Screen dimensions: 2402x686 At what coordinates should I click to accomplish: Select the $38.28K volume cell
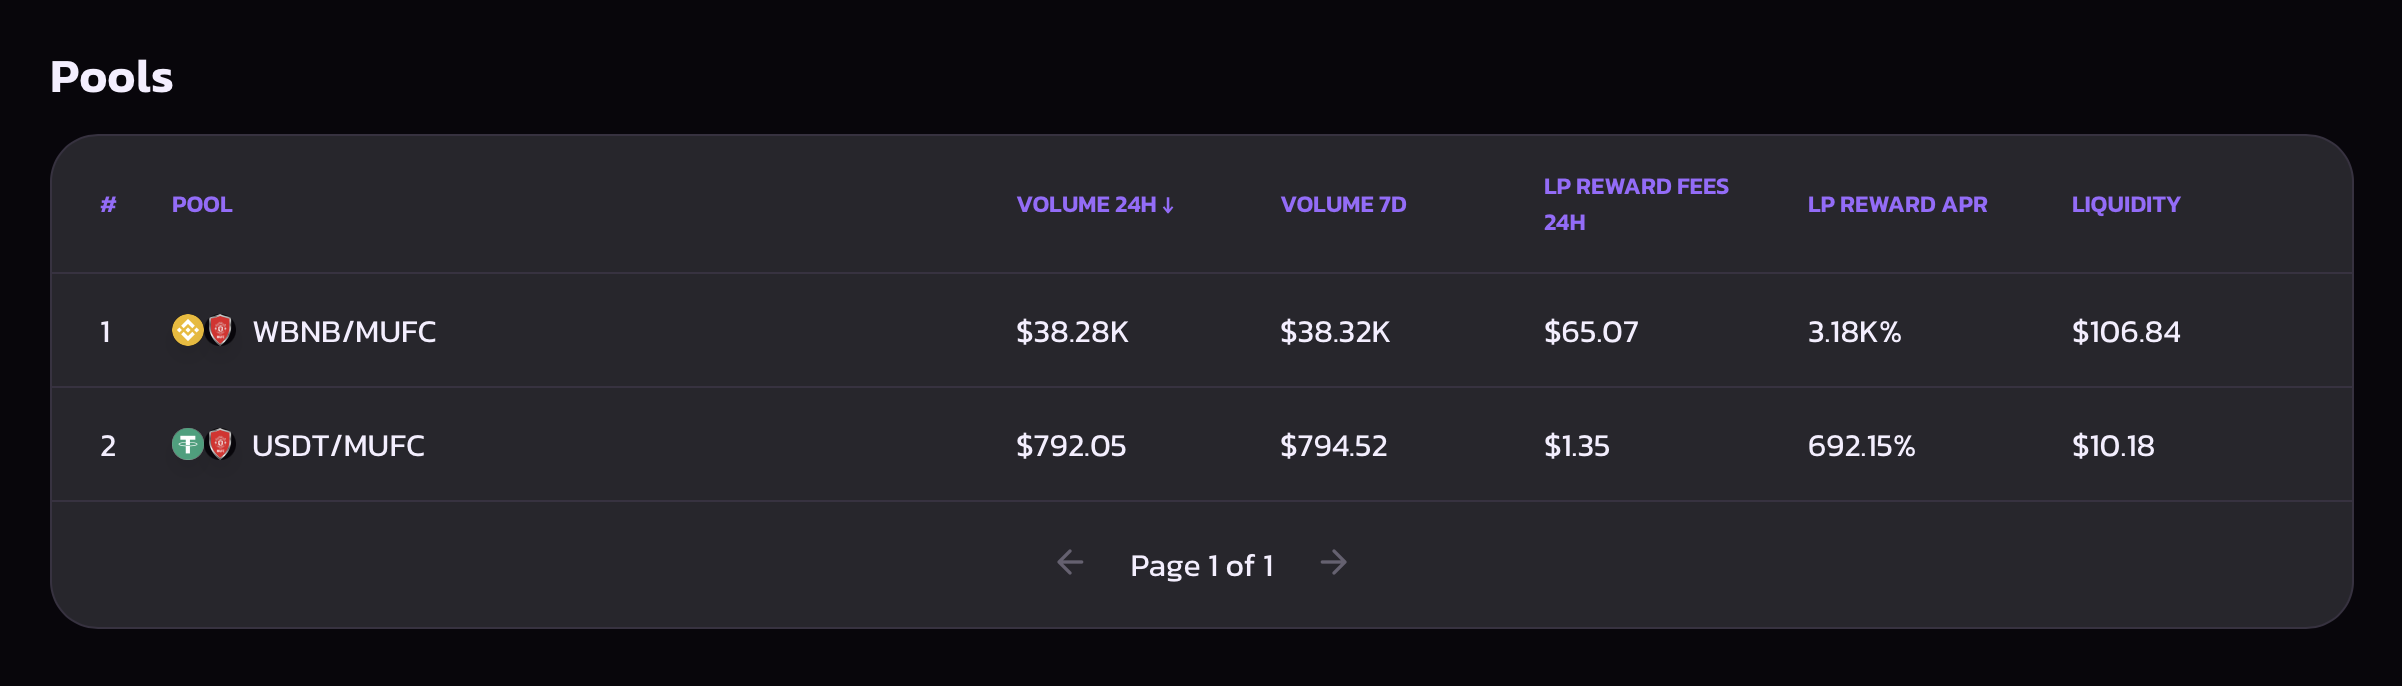[x=1072, y=331]
